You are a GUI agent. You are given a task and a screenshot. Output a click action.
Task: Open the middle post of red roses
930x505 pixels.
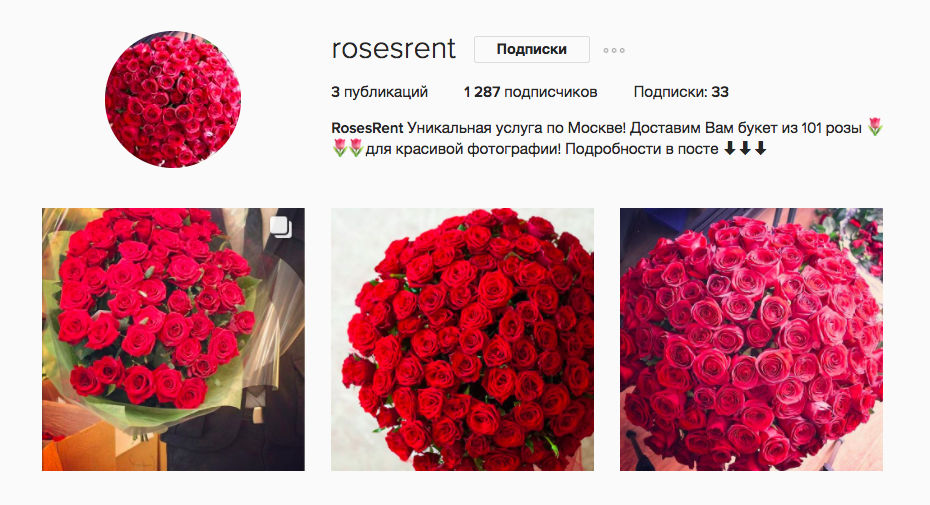coord(462,339)
